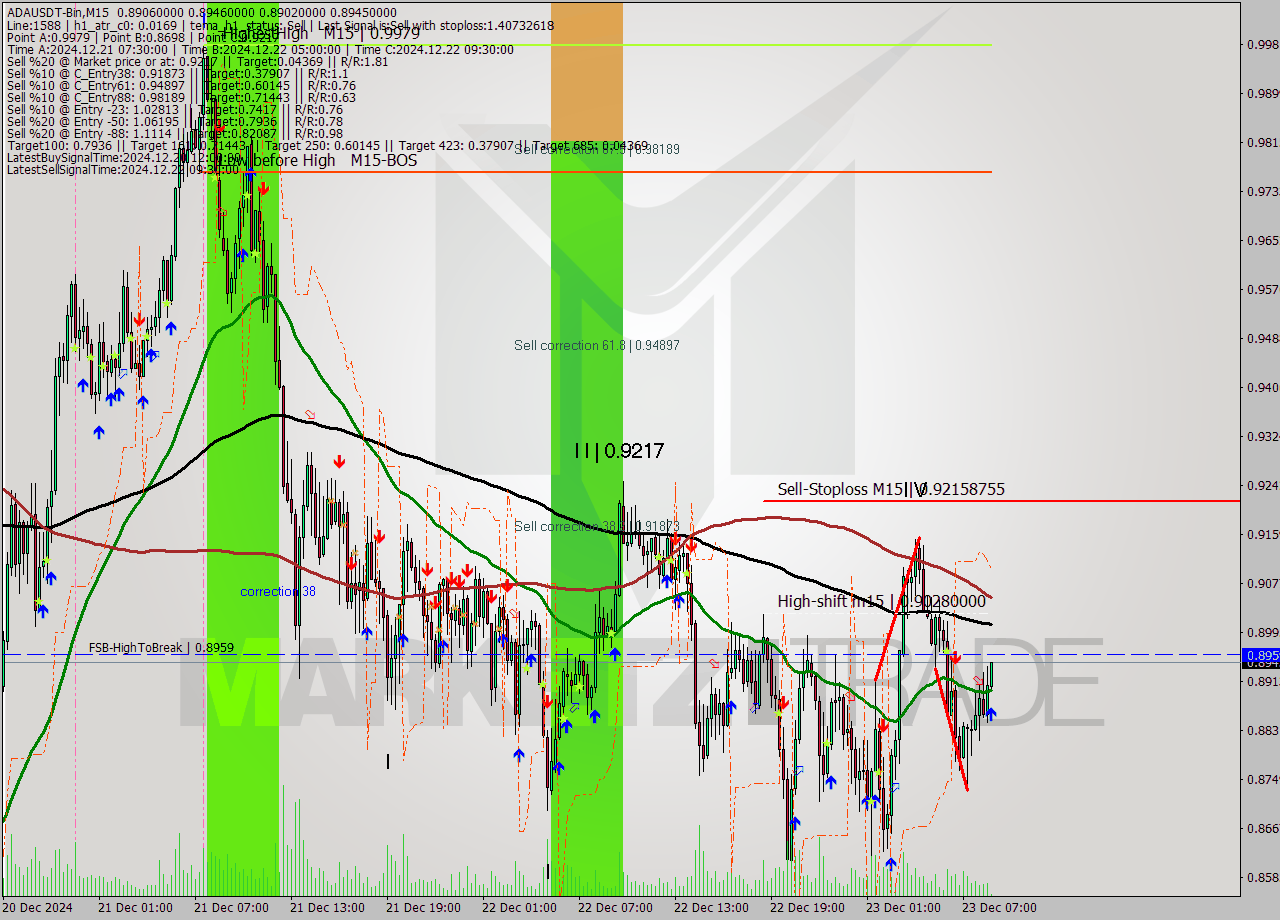Click 'Sell correction 38.2 | 0.91873' label
Image resolution: width=1280 pixels, height=920 pixels.
(x=597, y=526)
